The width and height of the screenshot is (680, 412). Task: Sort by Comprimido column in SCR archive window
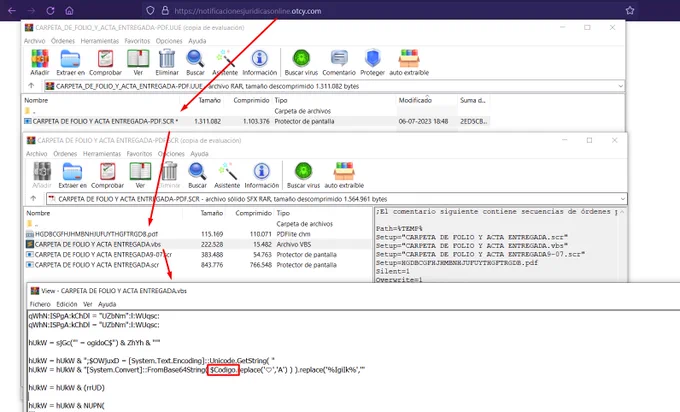point(253,213)
